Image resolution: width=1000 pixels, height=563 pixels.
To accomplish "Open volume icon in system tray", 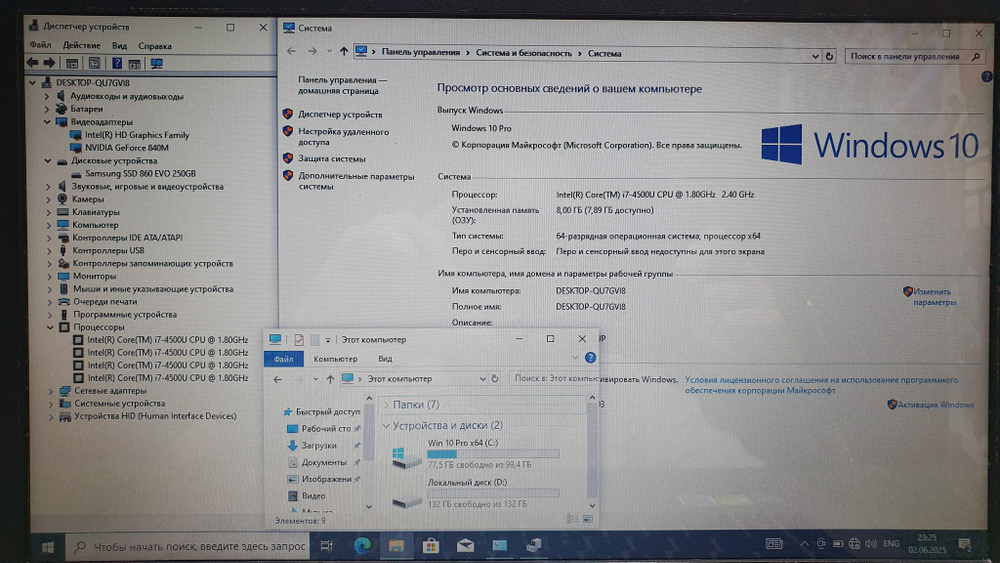I will point(871,544).
